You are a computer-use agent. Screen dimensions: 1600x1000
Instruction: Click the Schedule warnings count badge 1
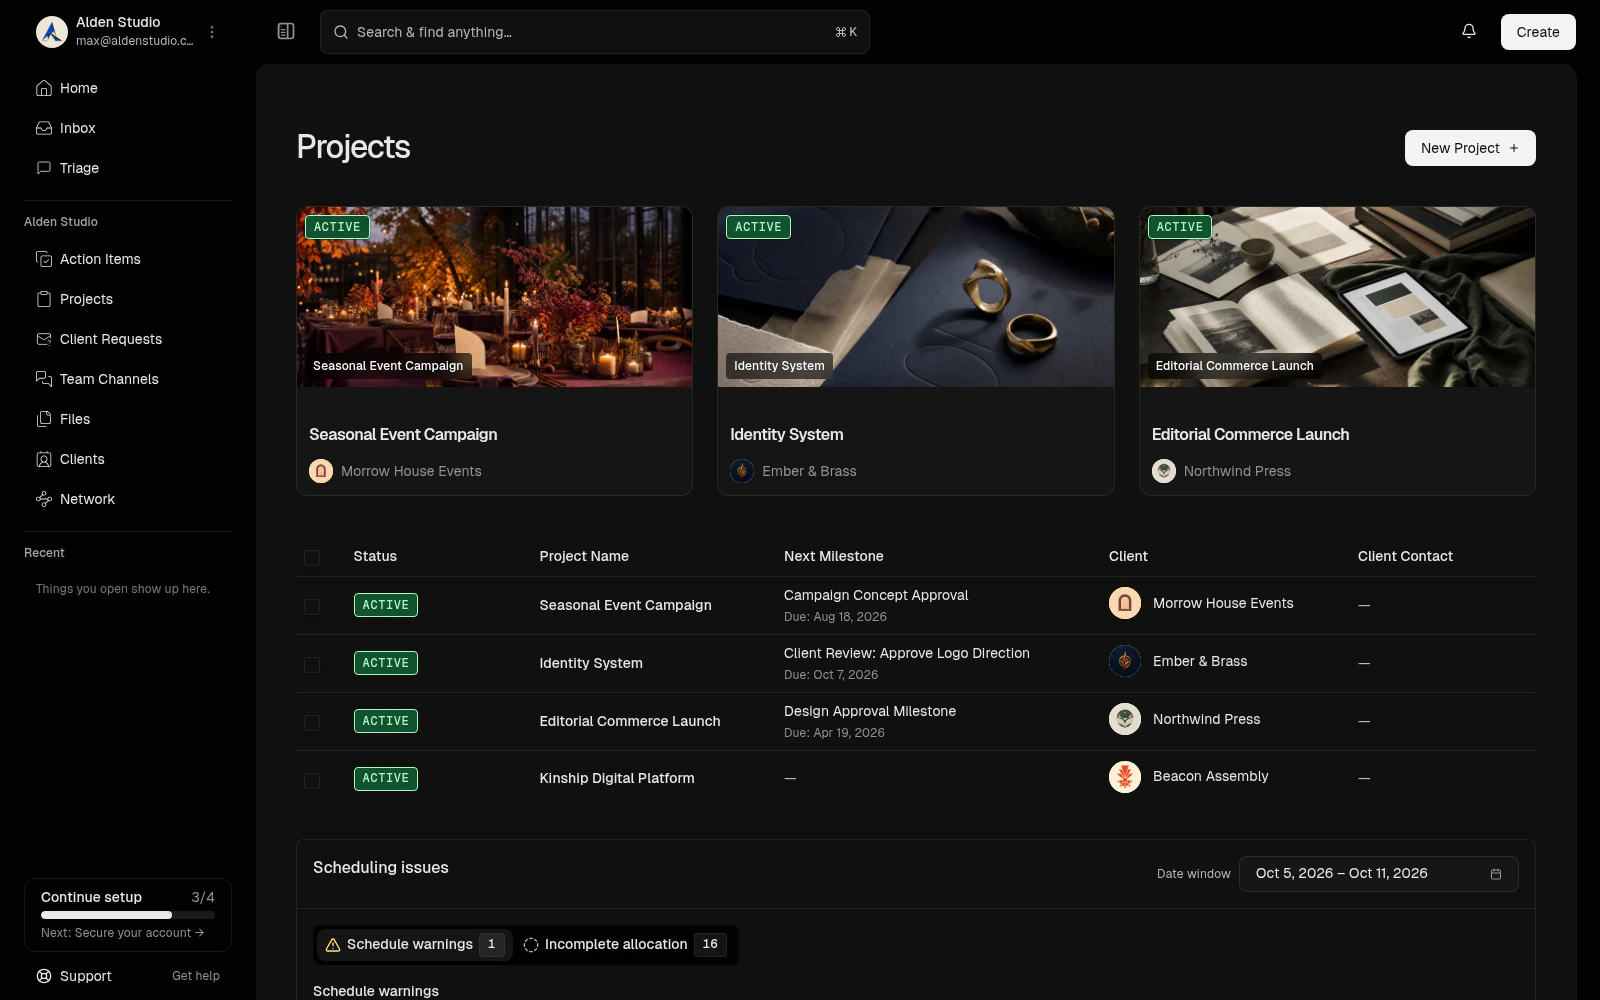coord(491,944)
